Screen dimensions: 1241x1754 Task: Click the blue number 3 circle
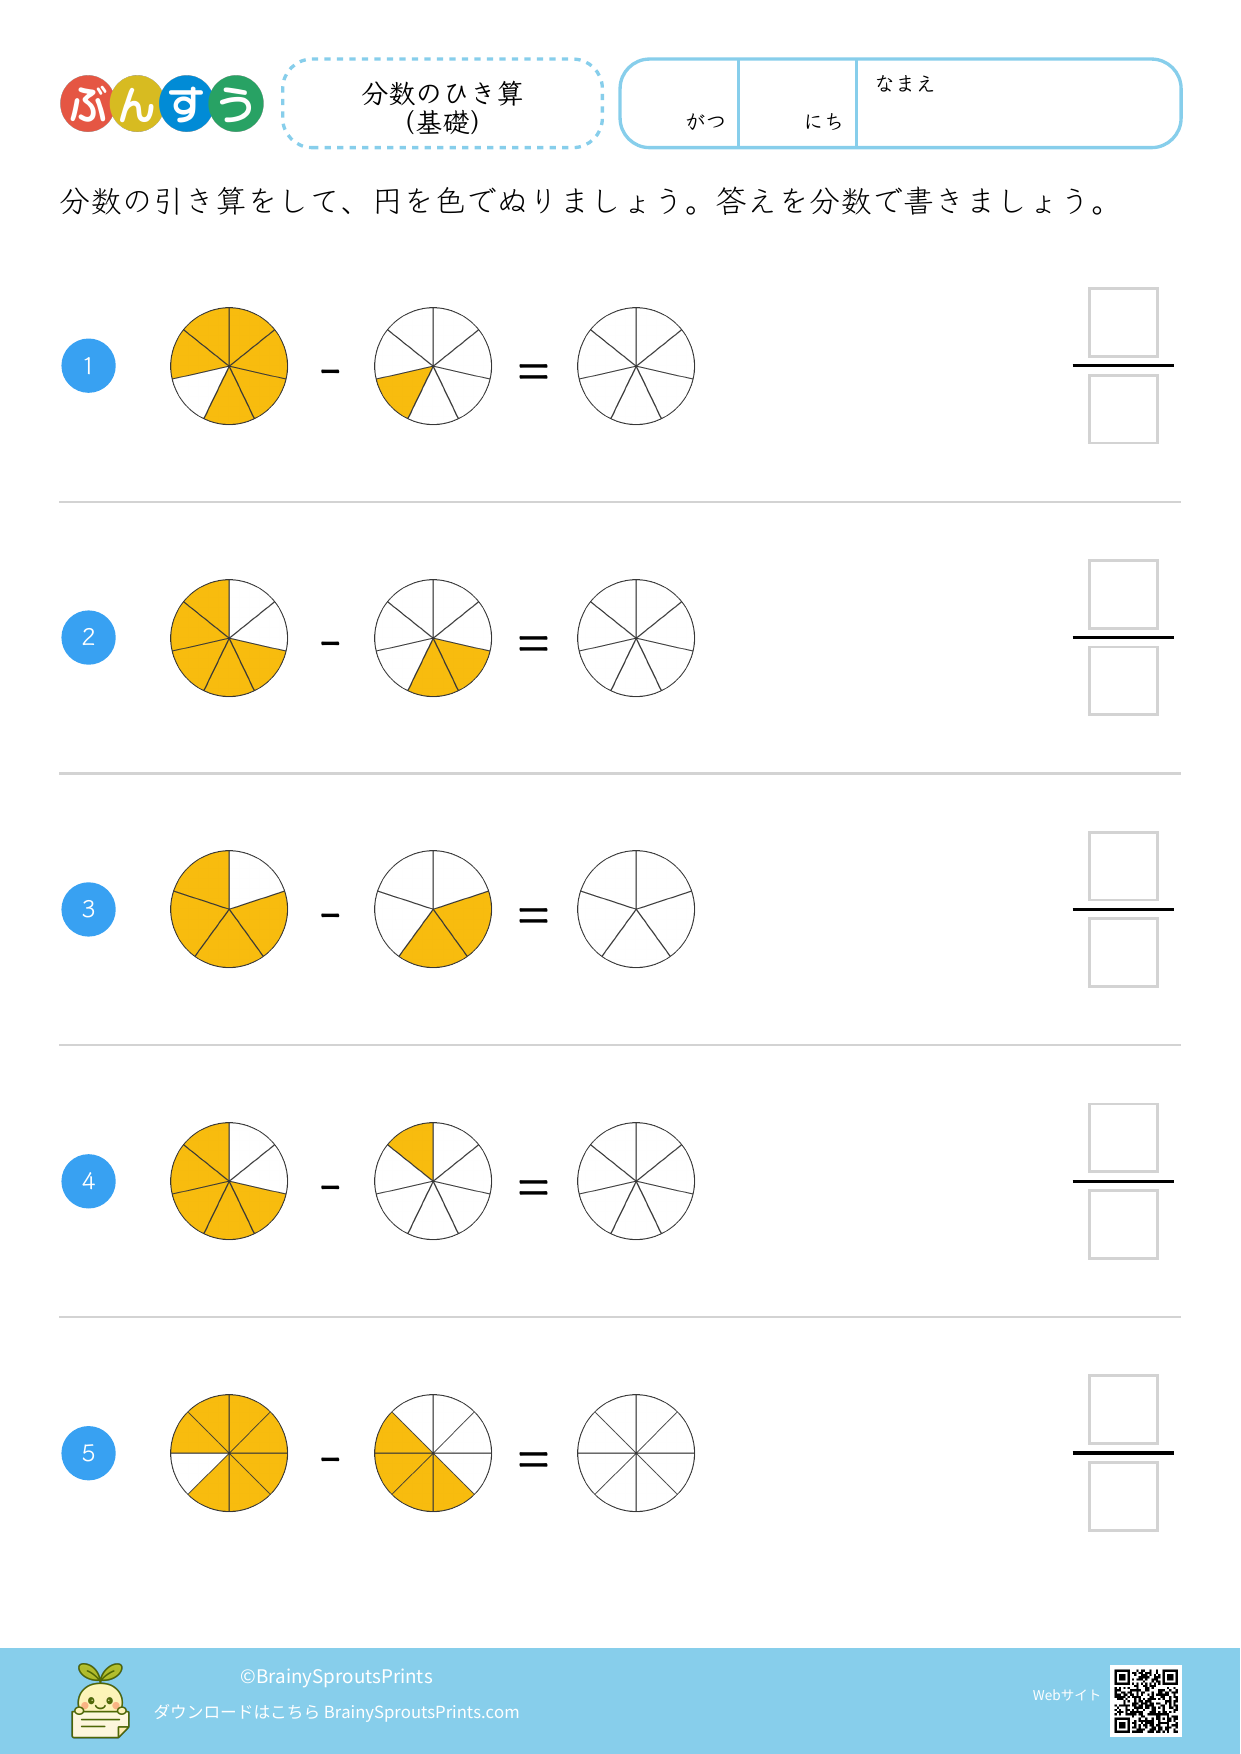[89, 910]
